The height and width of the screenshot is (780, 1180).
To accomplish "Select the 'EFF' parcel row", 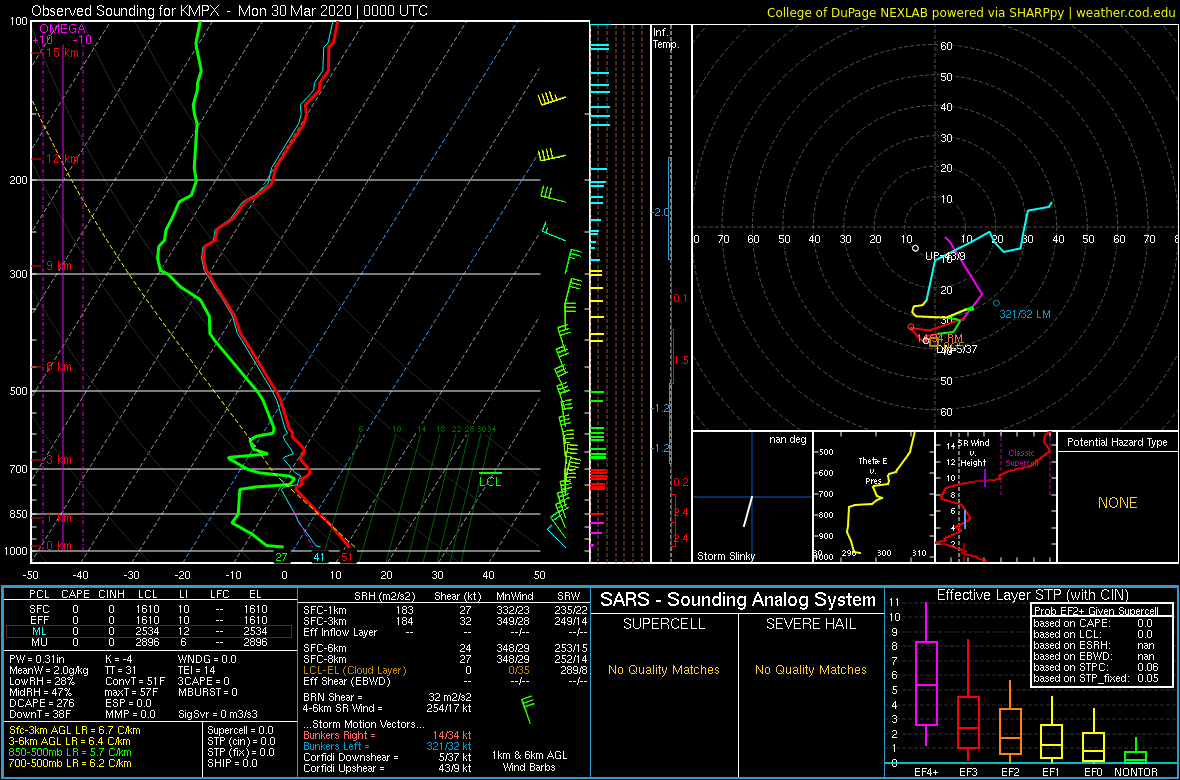I will [149, 620].
